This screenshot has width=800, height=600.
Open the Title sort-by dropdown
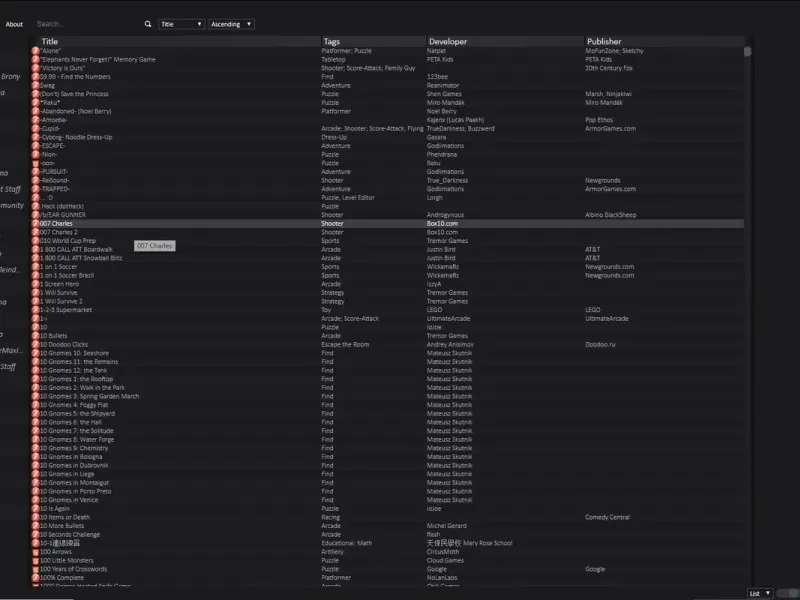pos(182,24)
